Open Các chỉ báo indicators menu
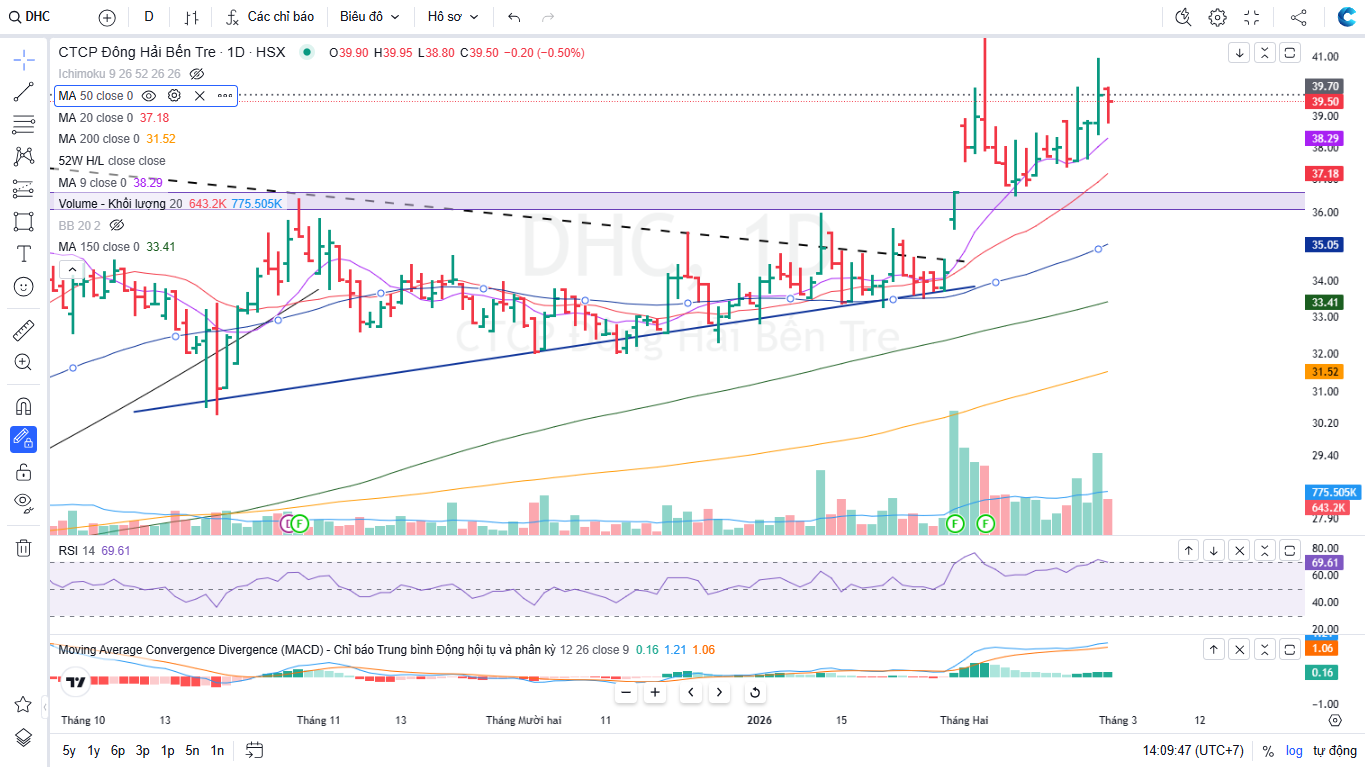 pos(269,17)
